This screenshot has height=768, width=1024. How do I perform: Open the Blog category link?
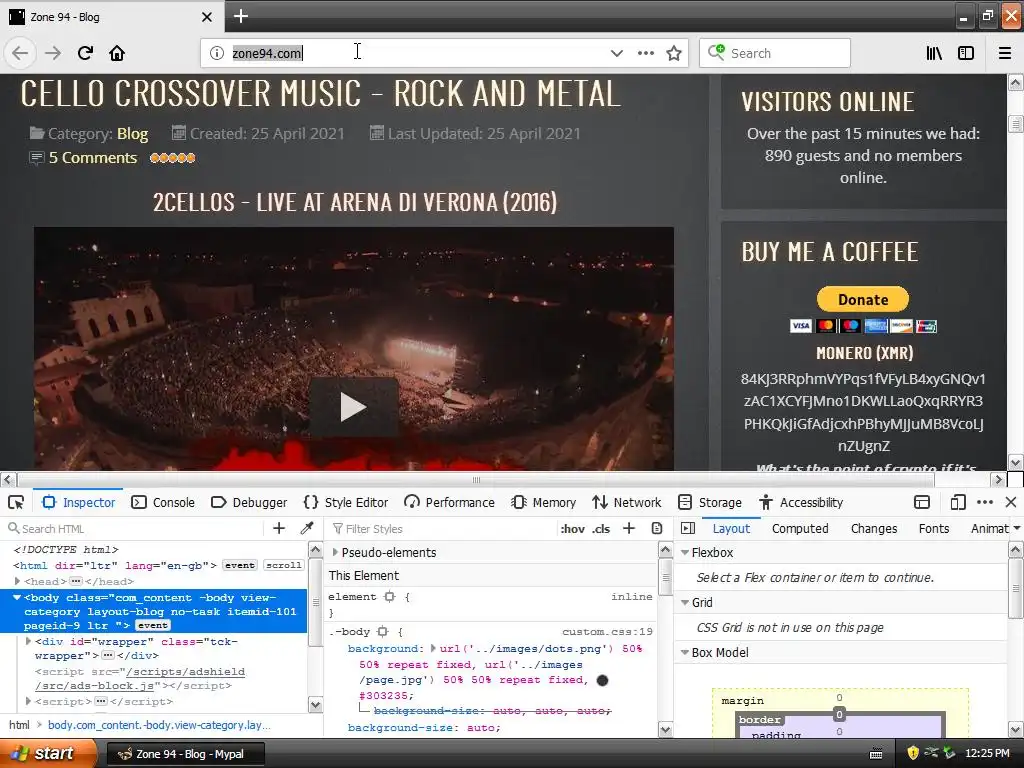coord(133,134)
